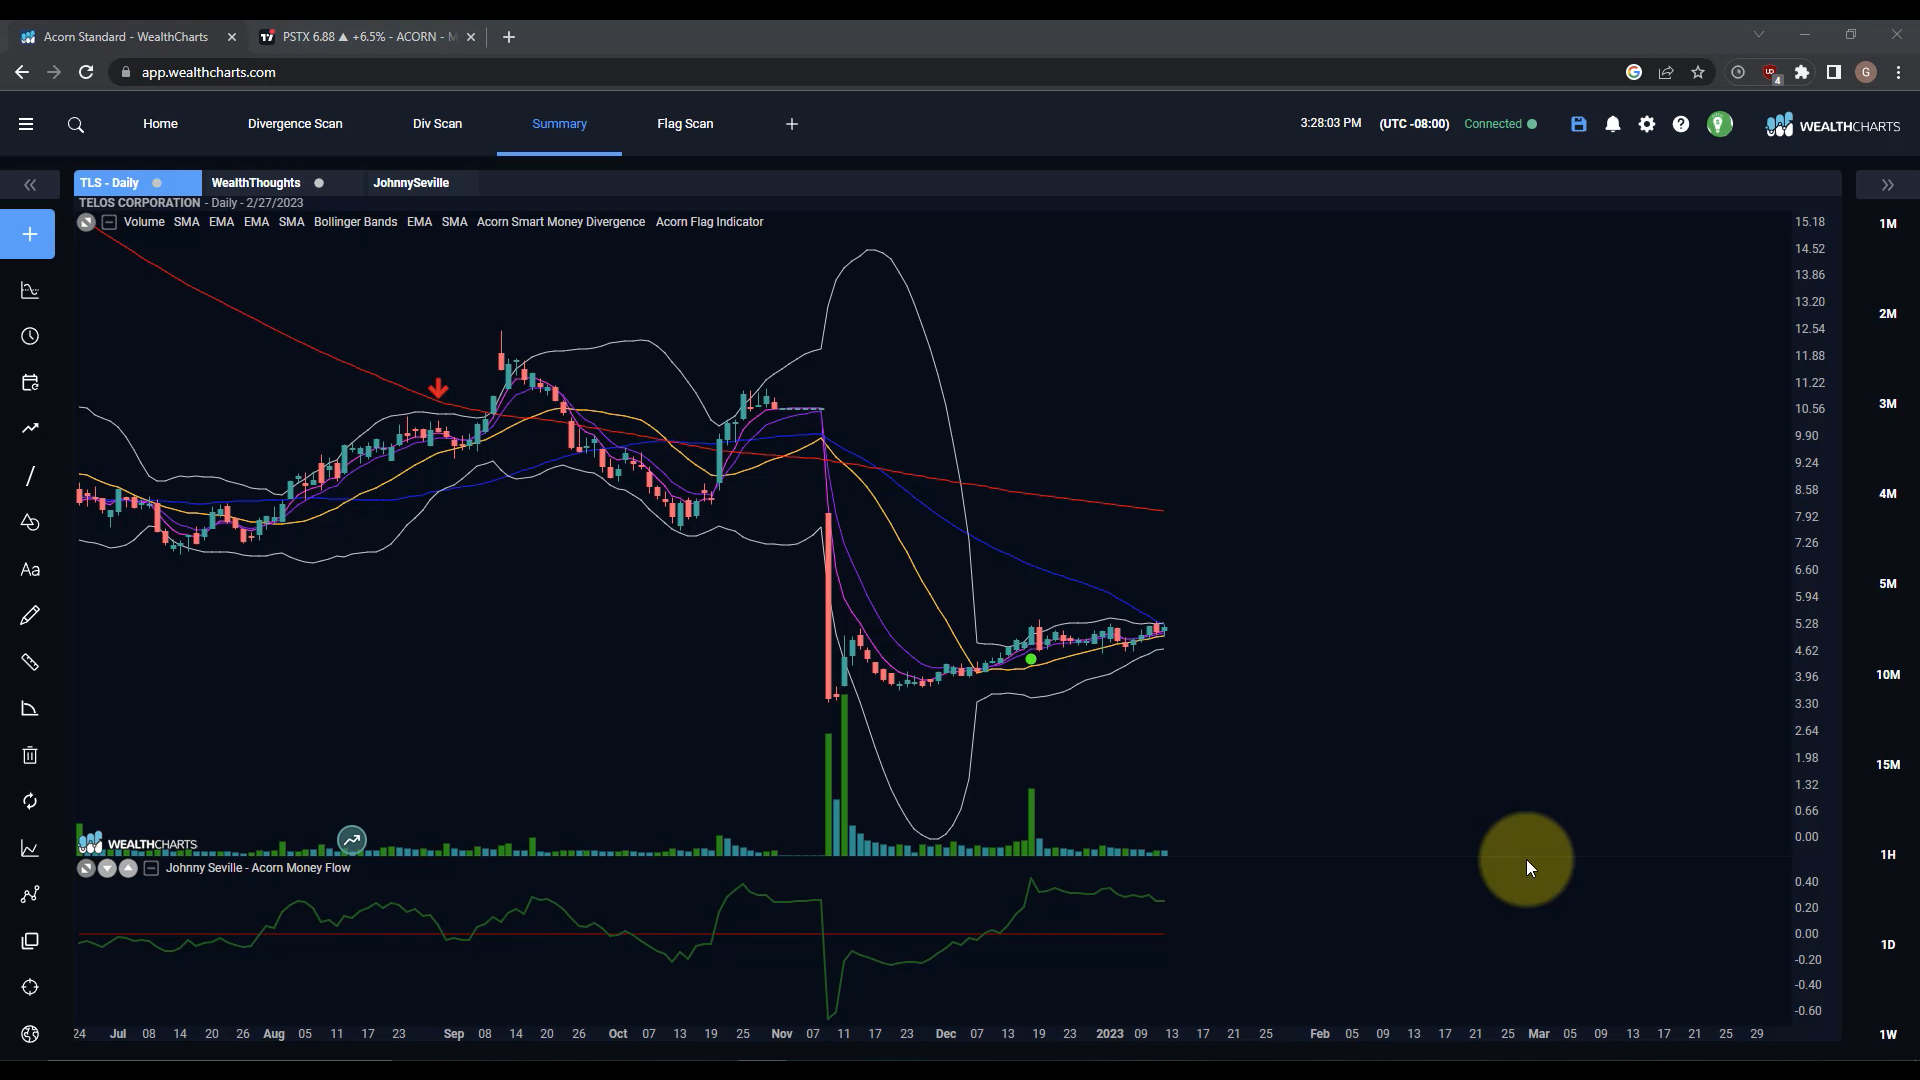Collapse the main chart indicator legend
The height and width of the screenshot is (1080, 1920).
110,222
